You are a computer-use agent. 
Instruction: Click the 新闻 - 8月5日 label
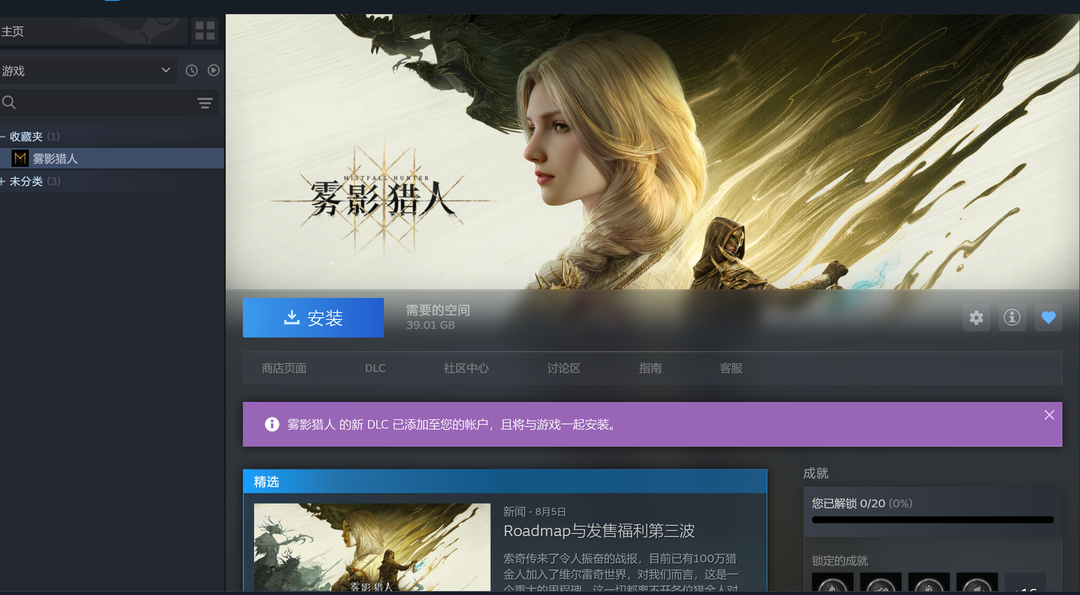click(x=534, y=512)
